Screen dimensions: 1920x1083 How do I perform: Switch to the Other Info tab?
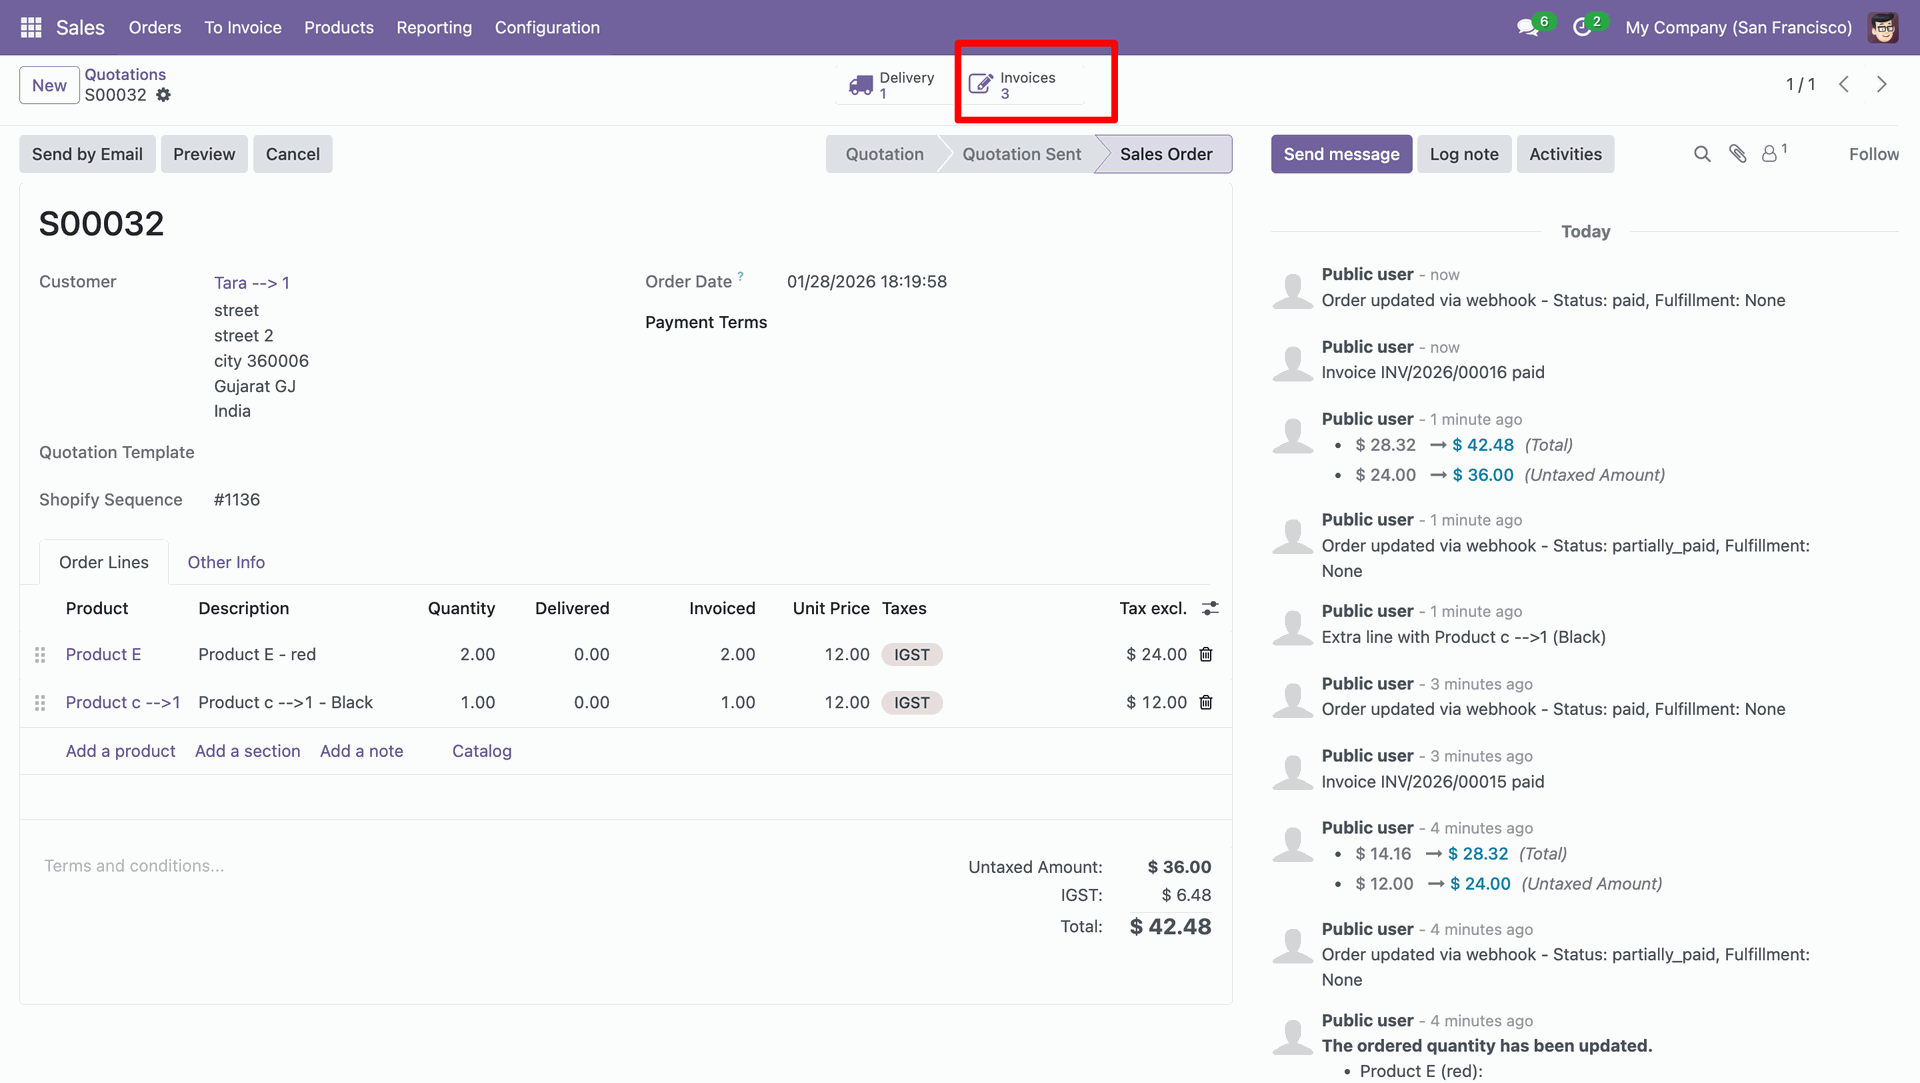point(226,562)
